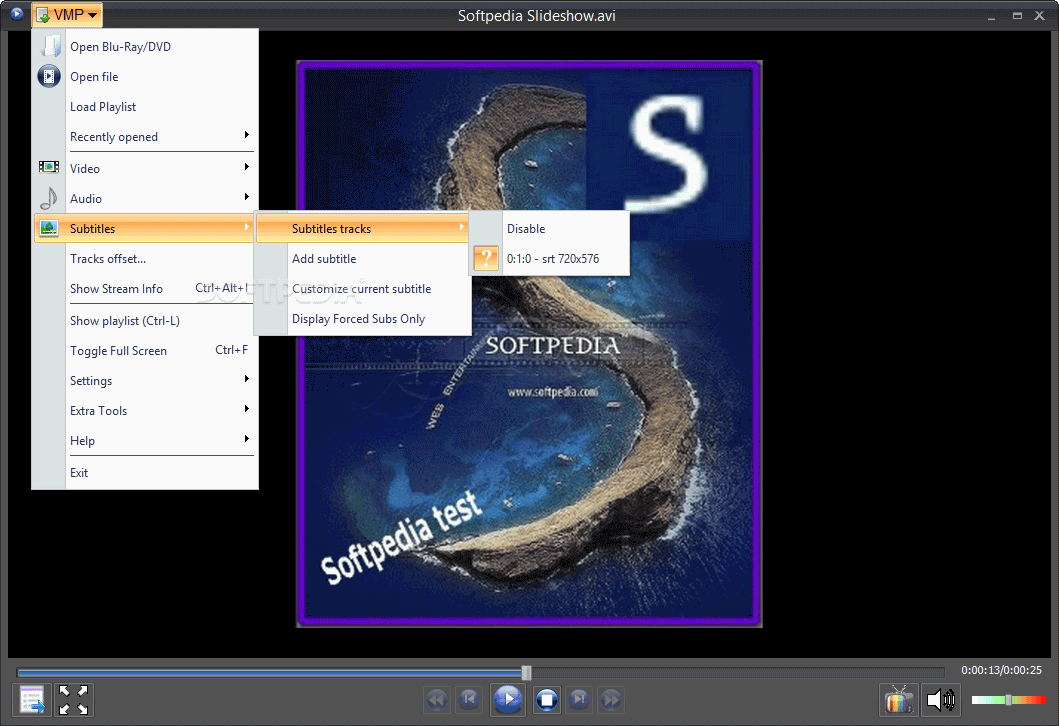This screenshot has width=1059, height=726.
Task: Select Add subtitle
Action: coord(362,259)
